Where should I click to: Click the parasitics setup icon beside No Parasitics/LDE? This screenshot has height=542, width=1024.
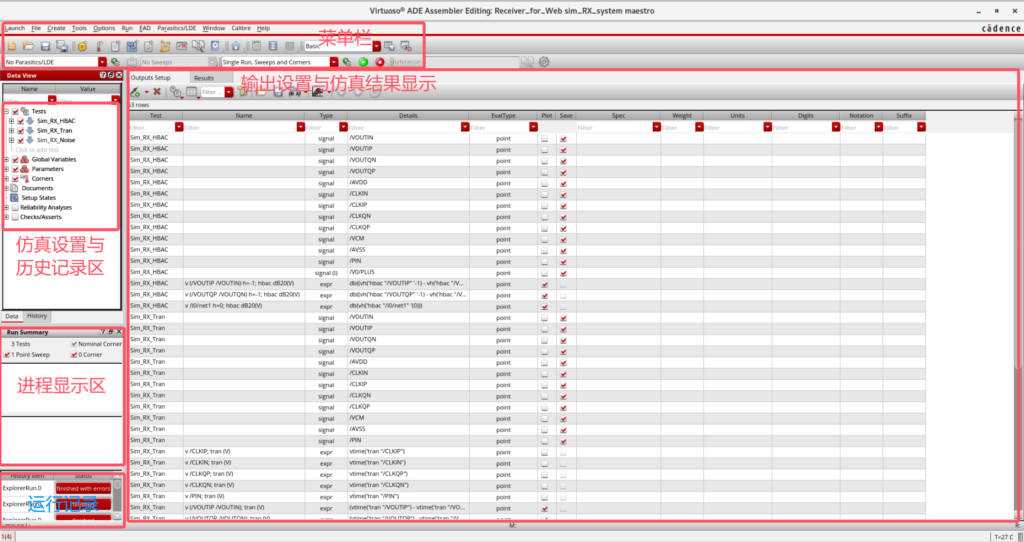(x=114, y=61)
